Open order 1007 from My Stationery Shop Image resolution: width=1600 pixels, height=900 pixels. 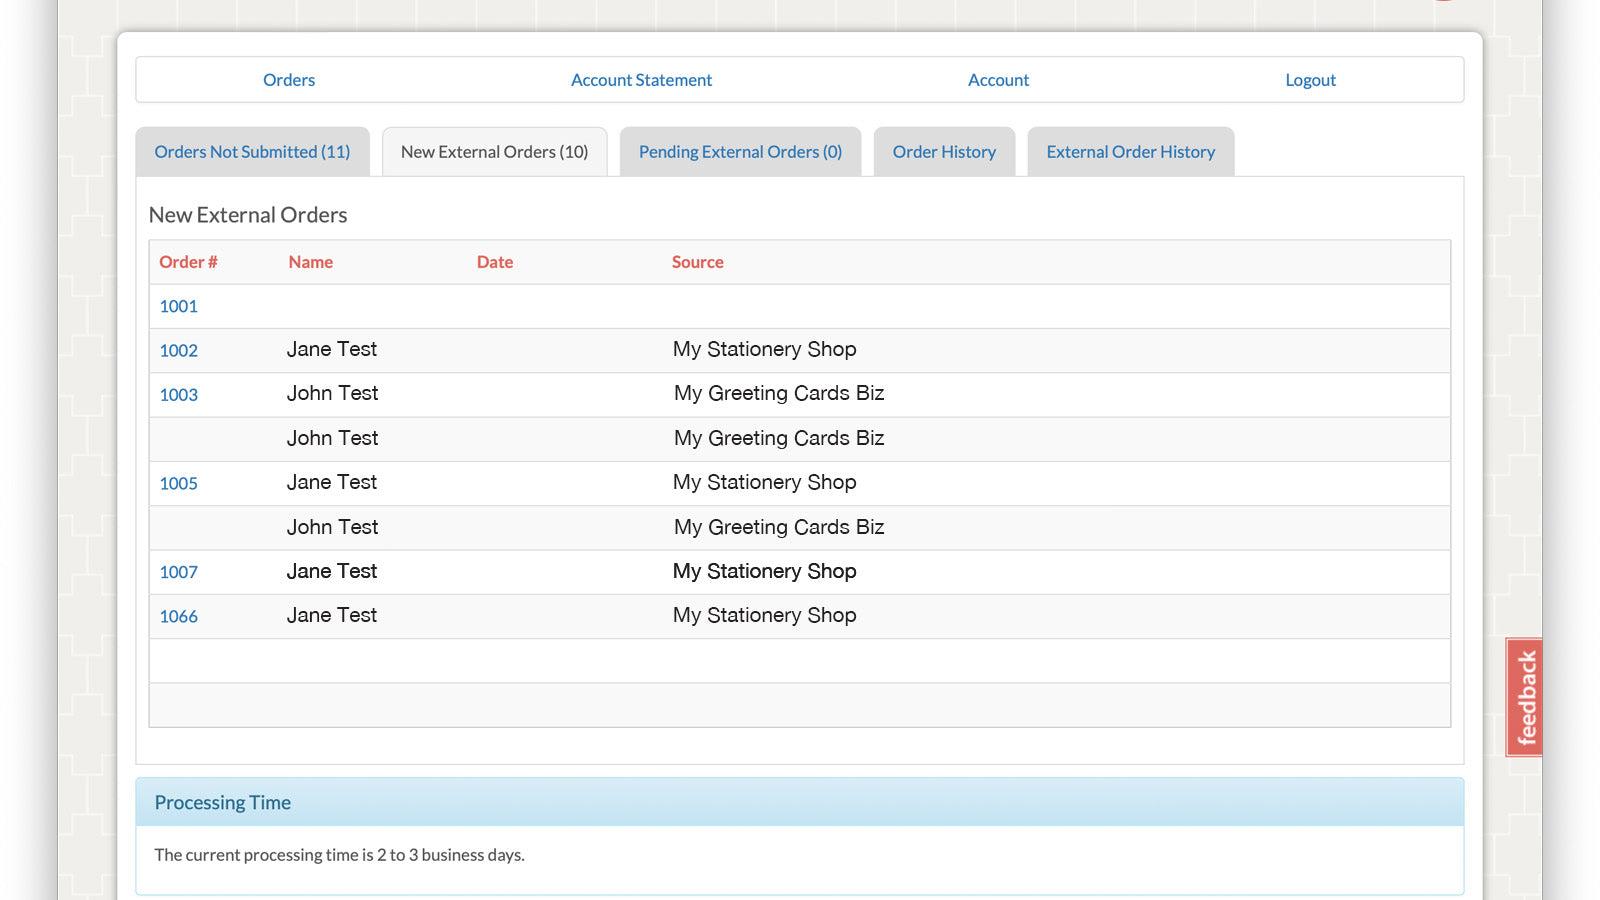point(178,572)
